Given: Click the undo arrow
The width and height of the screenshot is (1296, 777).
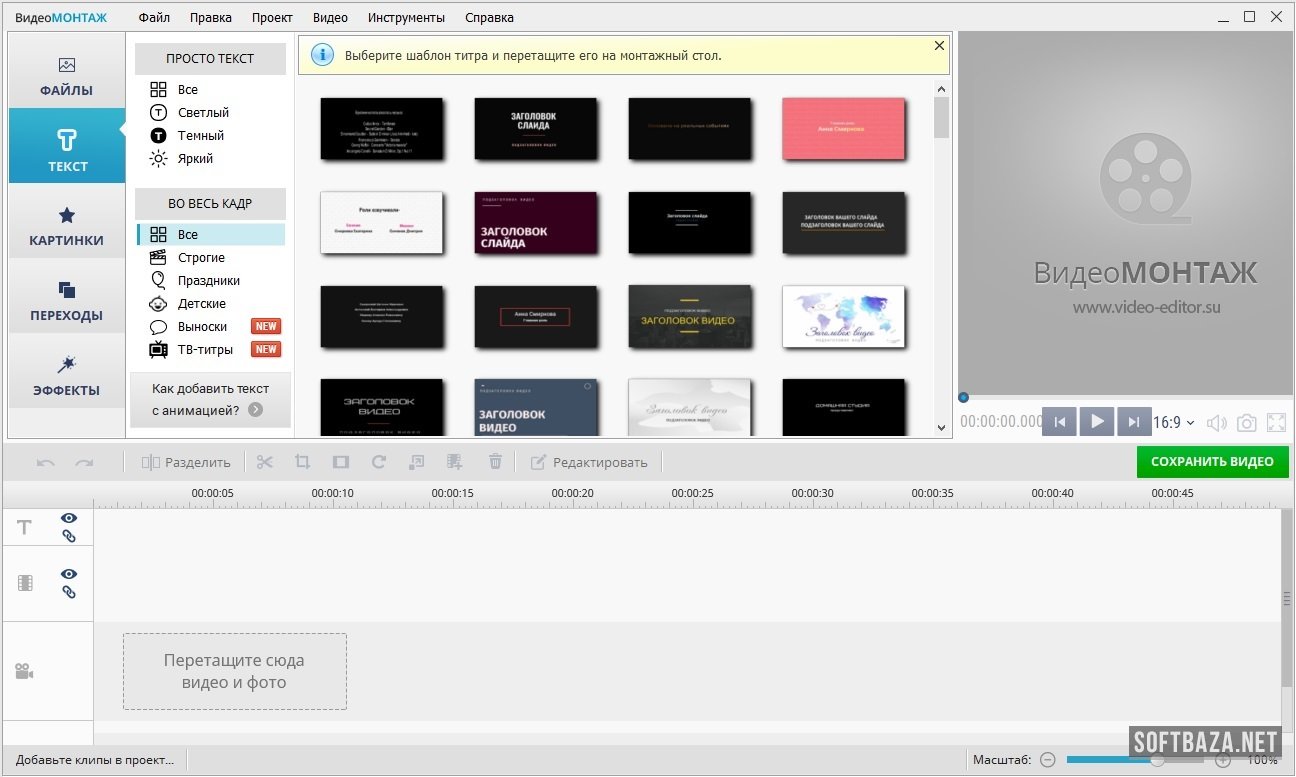Looking at the screenshot, I should point(46,462).
